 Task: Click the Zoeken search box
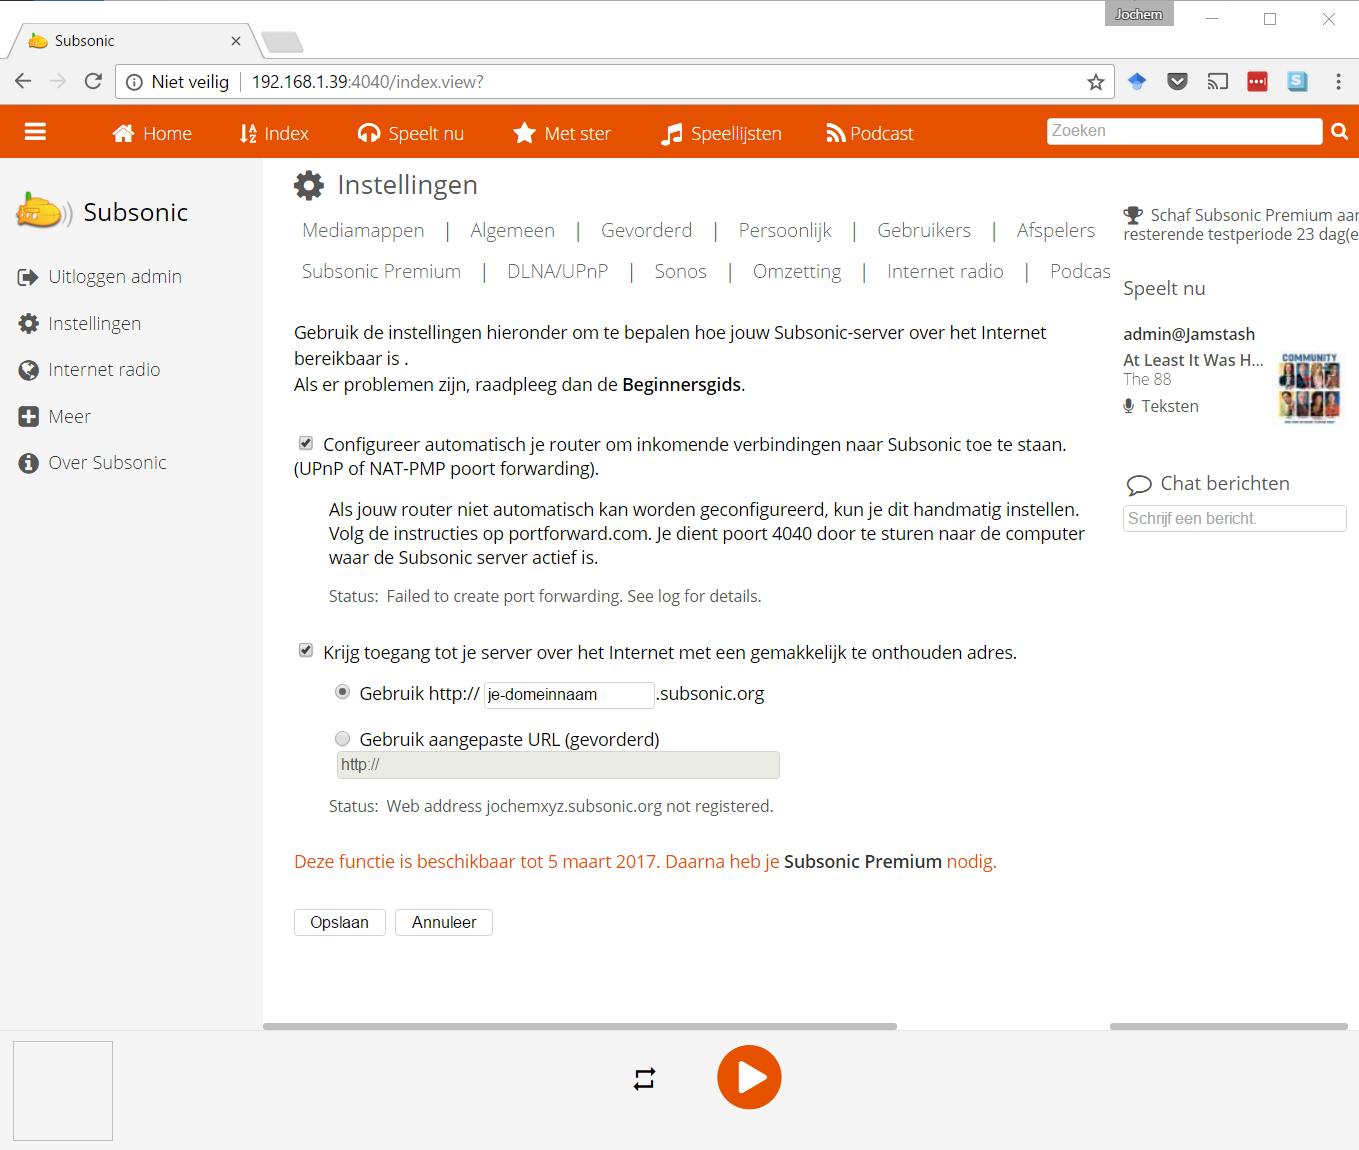[x=1185, y=131]
